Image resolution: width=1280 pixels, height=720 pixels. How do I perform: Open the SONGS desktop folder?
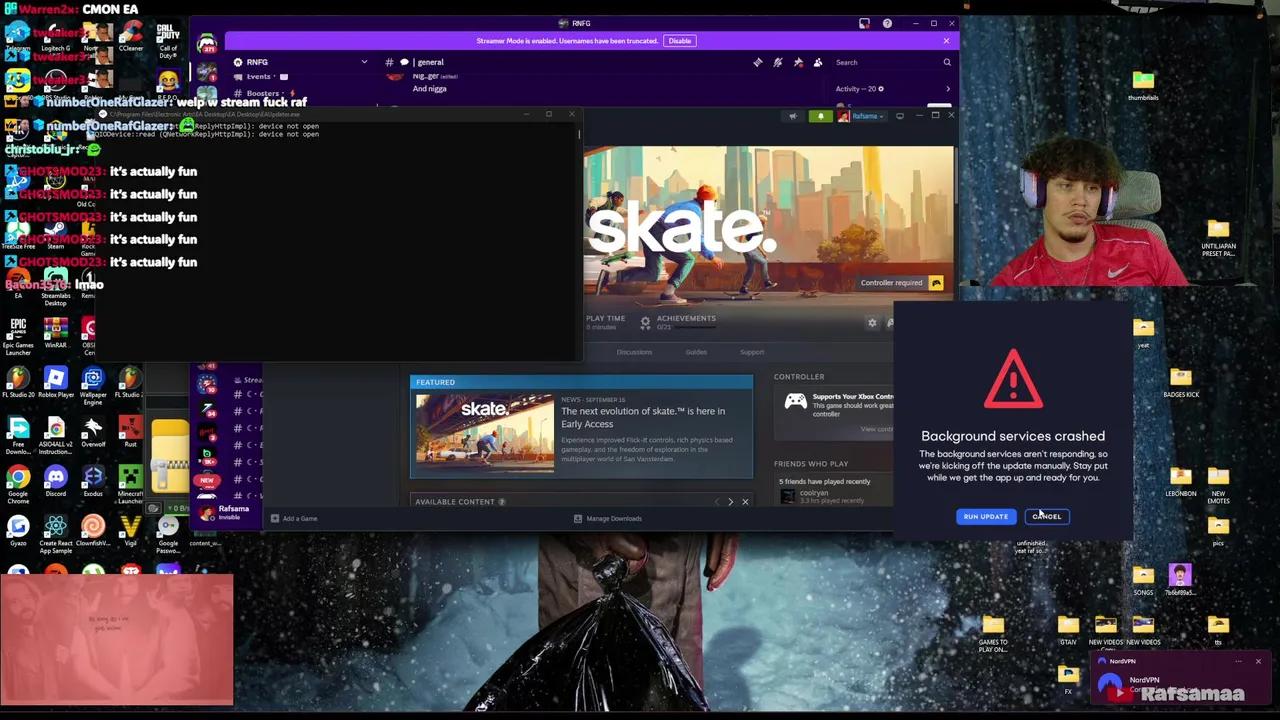(x=1143, y=579)
